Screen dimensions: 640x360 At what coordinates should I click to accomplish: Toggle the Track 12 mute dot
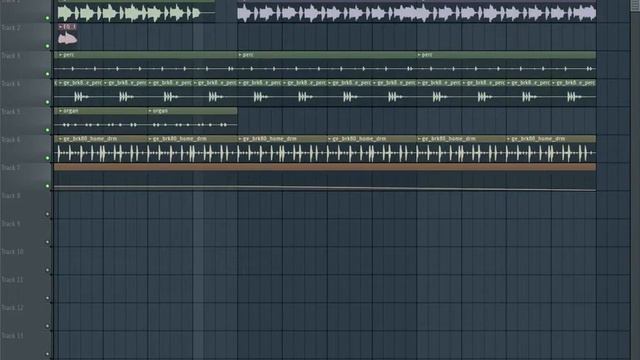(47, 326)
